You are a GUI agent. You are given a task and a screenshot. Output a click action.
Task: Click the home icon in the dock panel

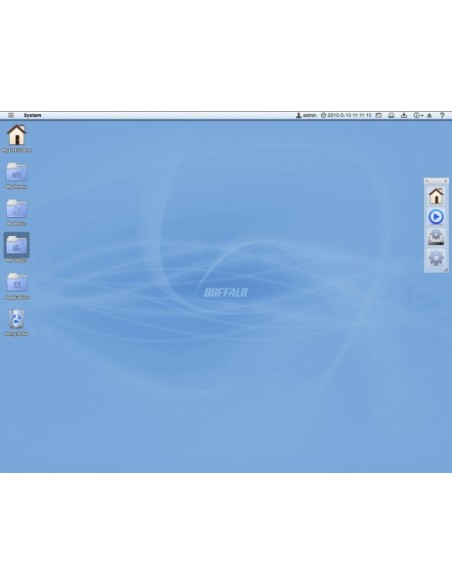pyautogui.click(x=436, y=196)
